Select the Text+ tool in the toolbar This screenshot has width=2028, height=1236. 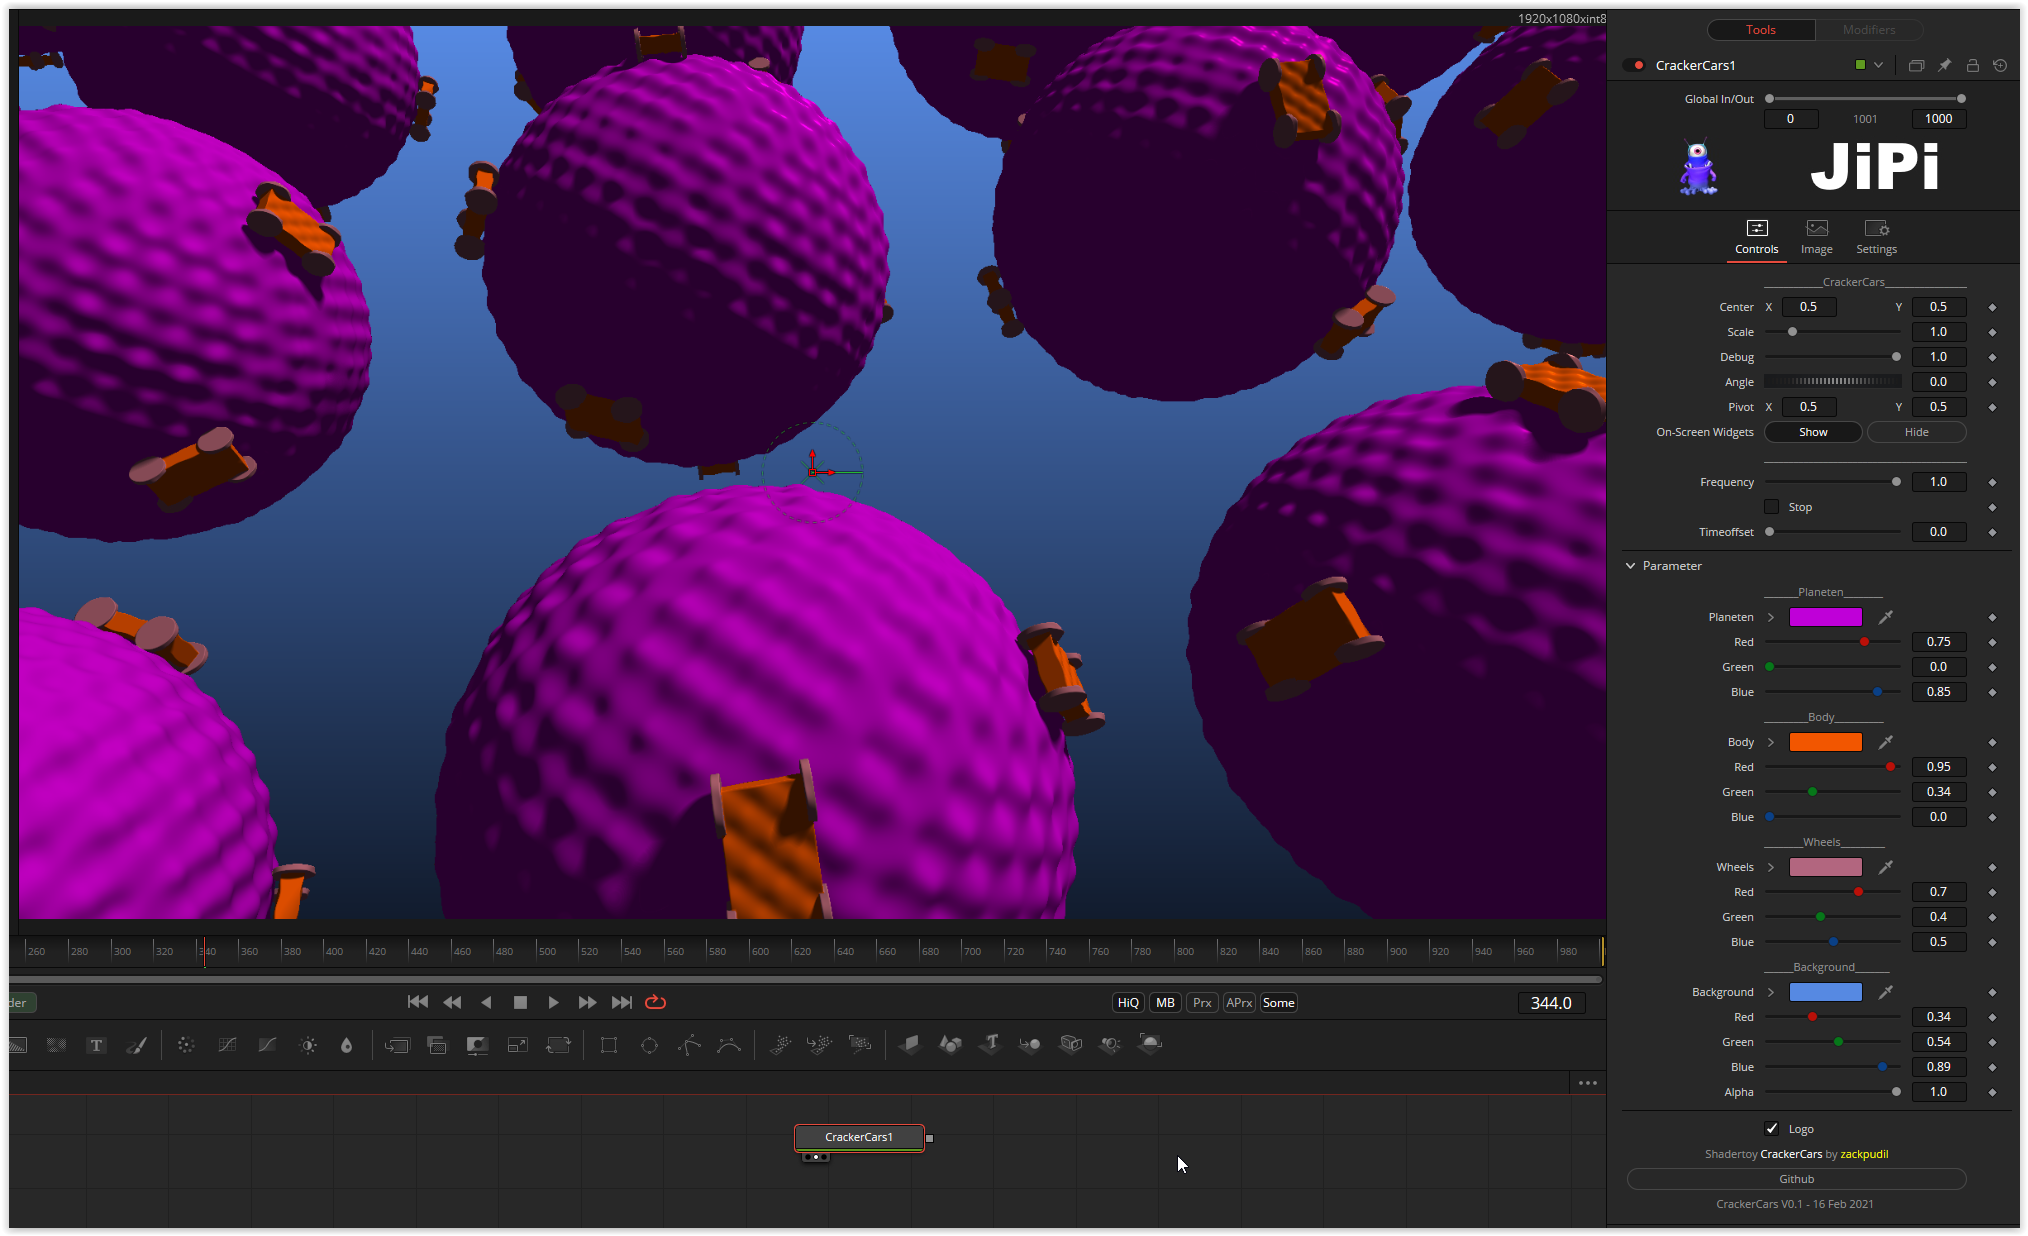point(96,1045)
